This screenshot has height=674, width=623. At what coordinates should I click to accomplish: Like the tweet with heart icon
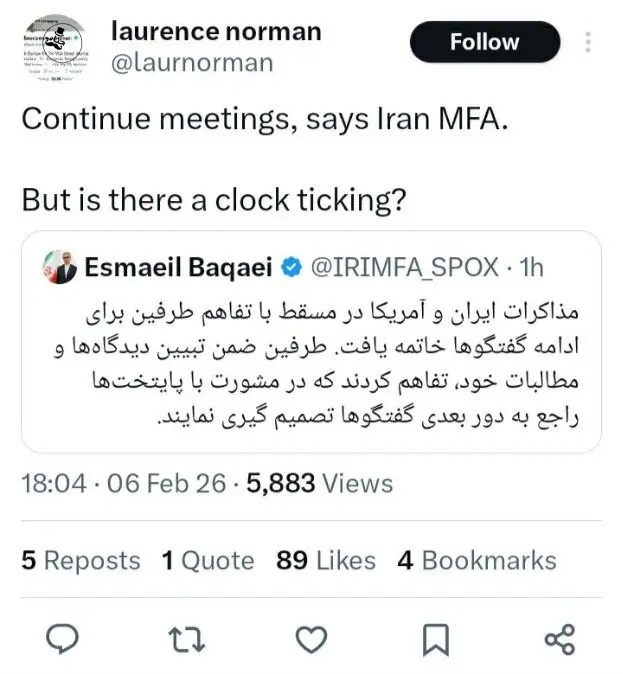click(314, 639)
